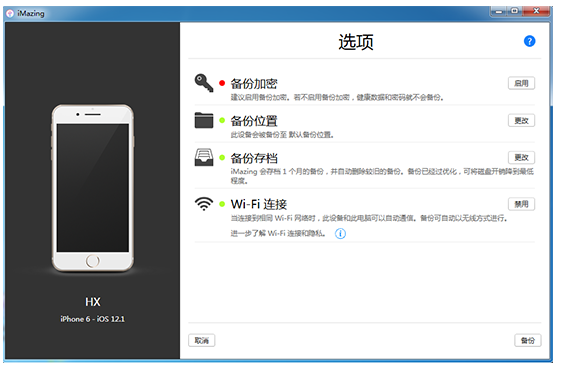Click 启用 to enable backup encryption
This screenshot has height=365, width=561.
(521, 83)
